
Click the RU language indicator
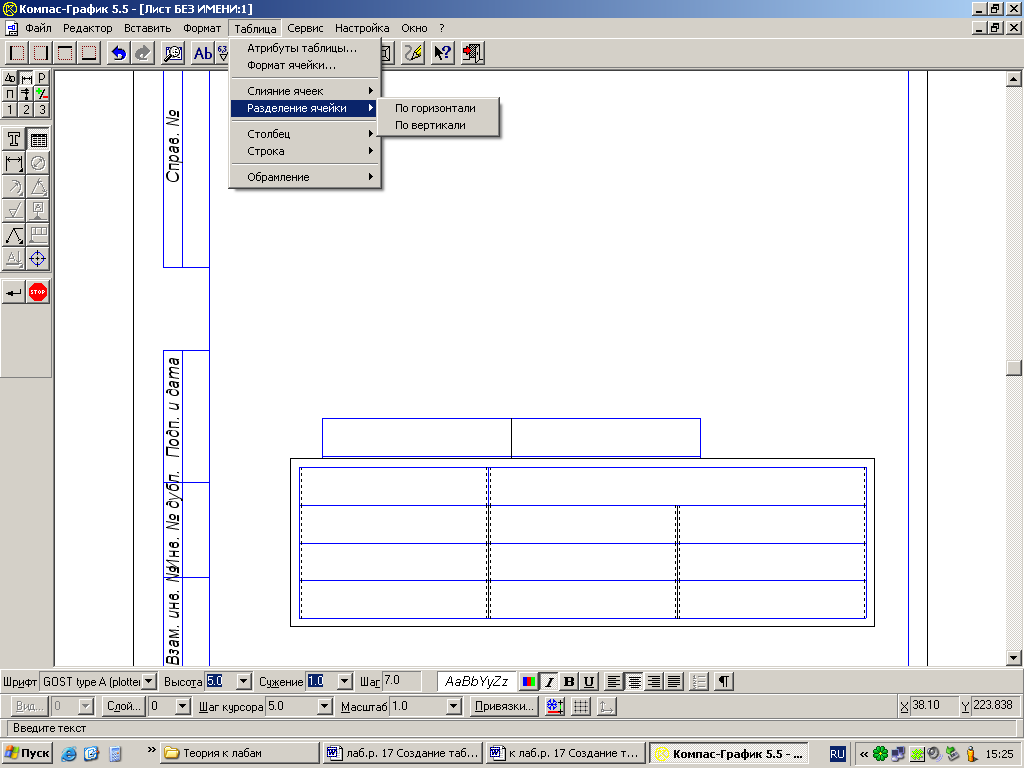point(837,754)
